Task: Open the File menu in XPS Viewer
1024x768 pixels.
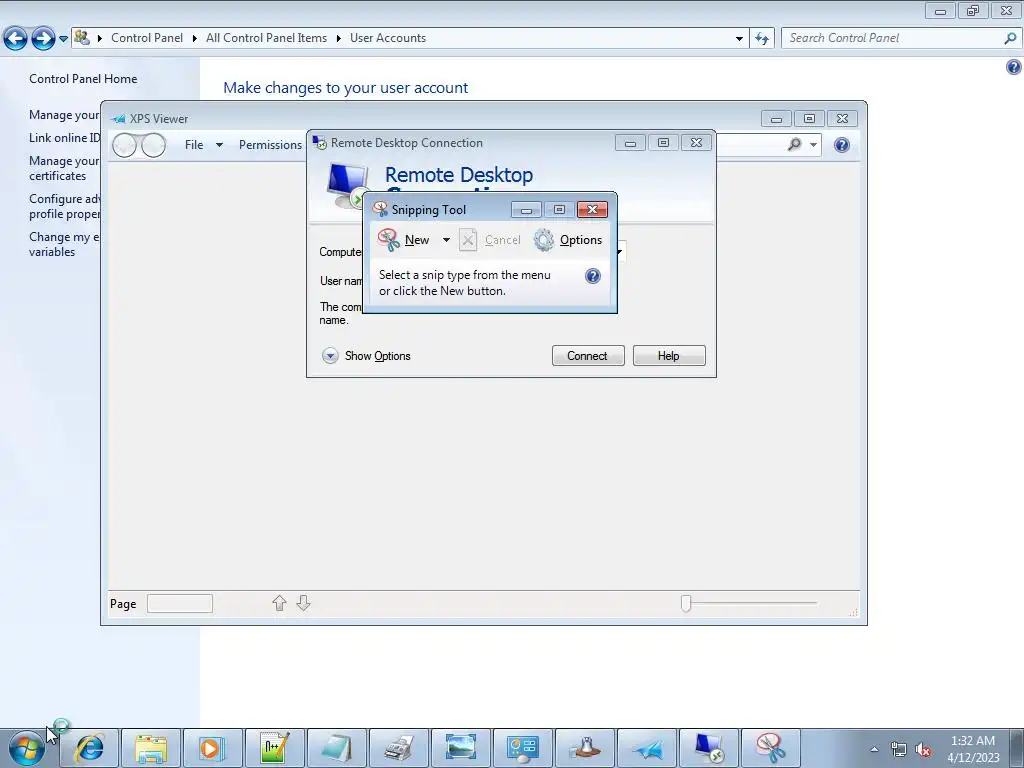Action: click(x=194, y=145)
